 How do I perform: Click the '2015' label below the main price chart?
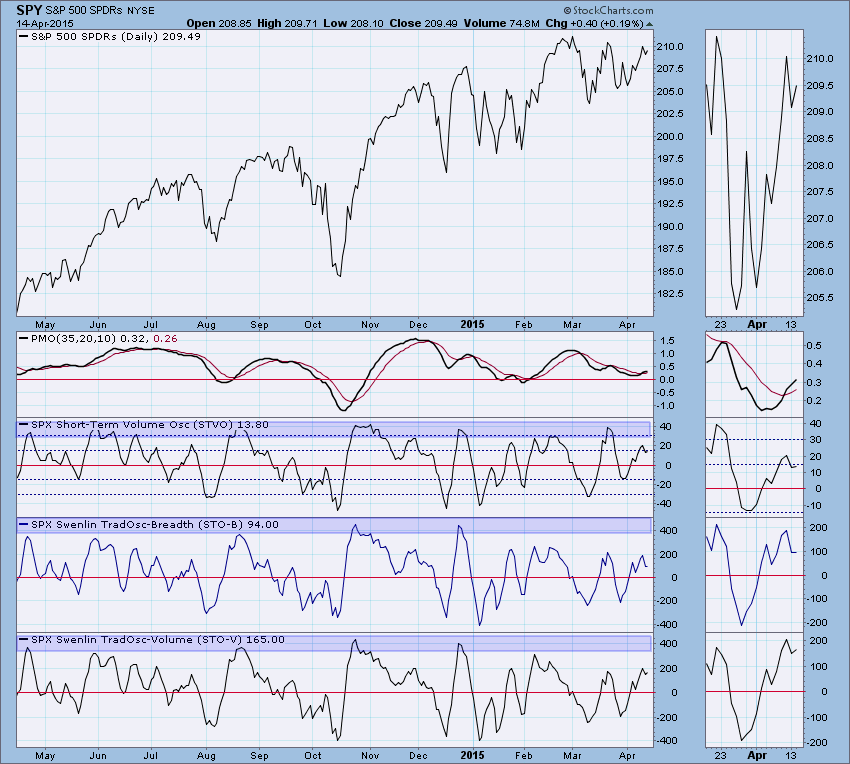tap(472, 324)
